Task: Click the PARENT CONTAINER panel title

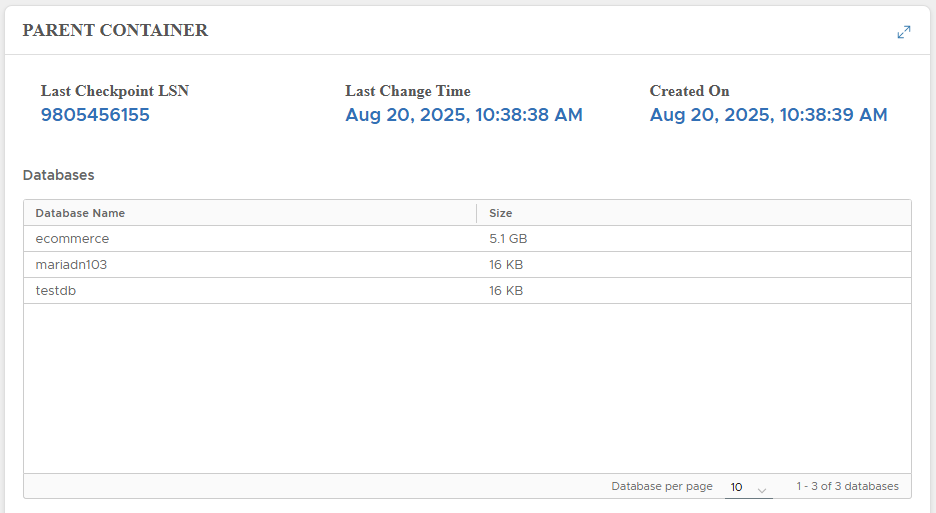Action: coord(115,30)
